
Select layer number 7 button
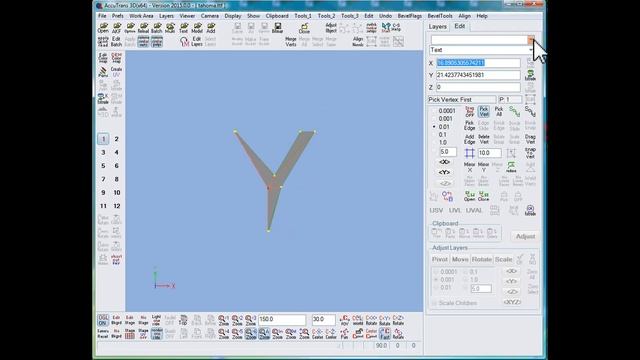click(103, 179)
